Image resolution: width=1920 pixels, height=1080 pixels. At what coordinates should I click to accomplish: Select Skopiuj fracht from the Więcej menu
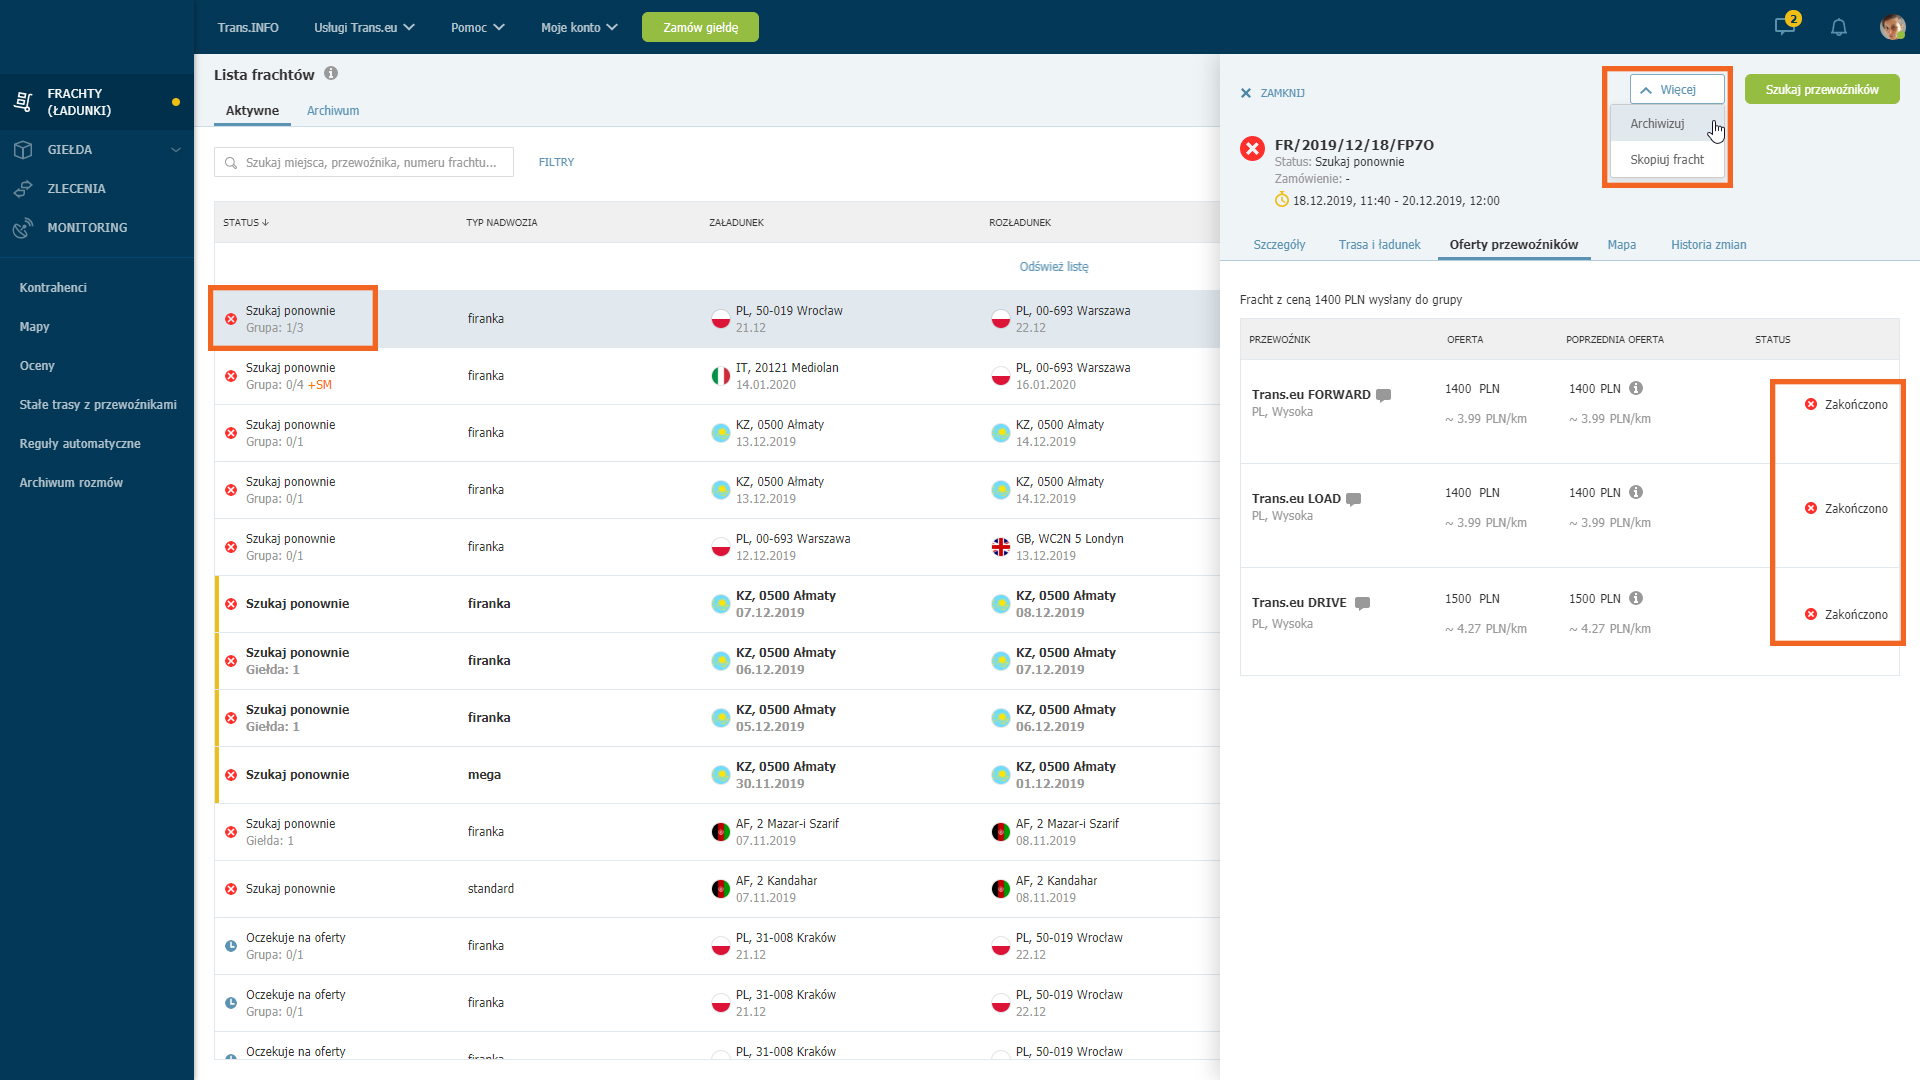click(x=1667, y=160)
